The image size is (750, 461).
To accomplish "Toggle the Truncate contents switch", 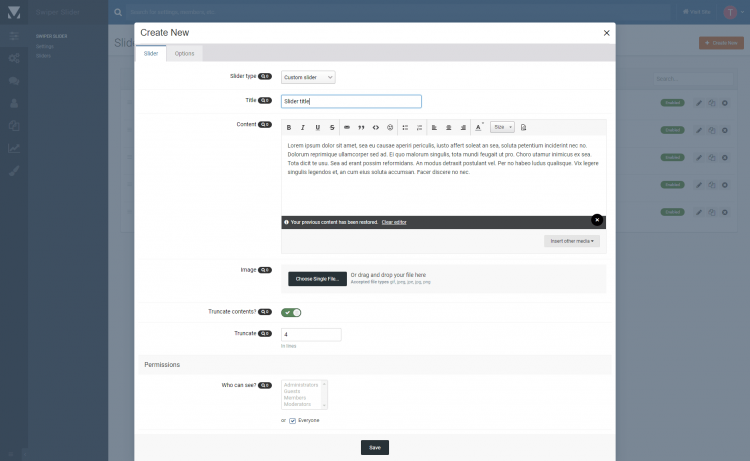I will click(292, 312).
